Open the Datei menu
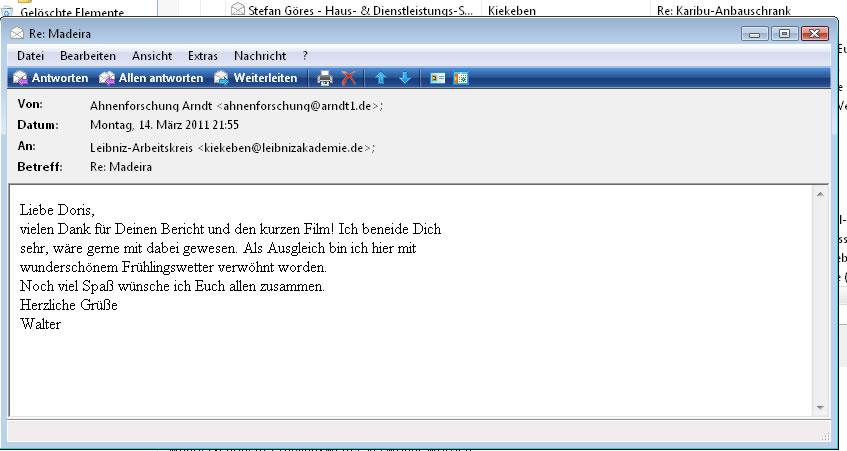Viewport: 847px width, 451px height. (x=30, y=56)
